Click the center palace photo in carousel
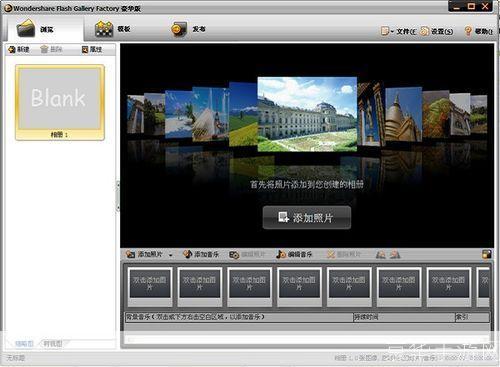500x367 pixels. point(307,114)
